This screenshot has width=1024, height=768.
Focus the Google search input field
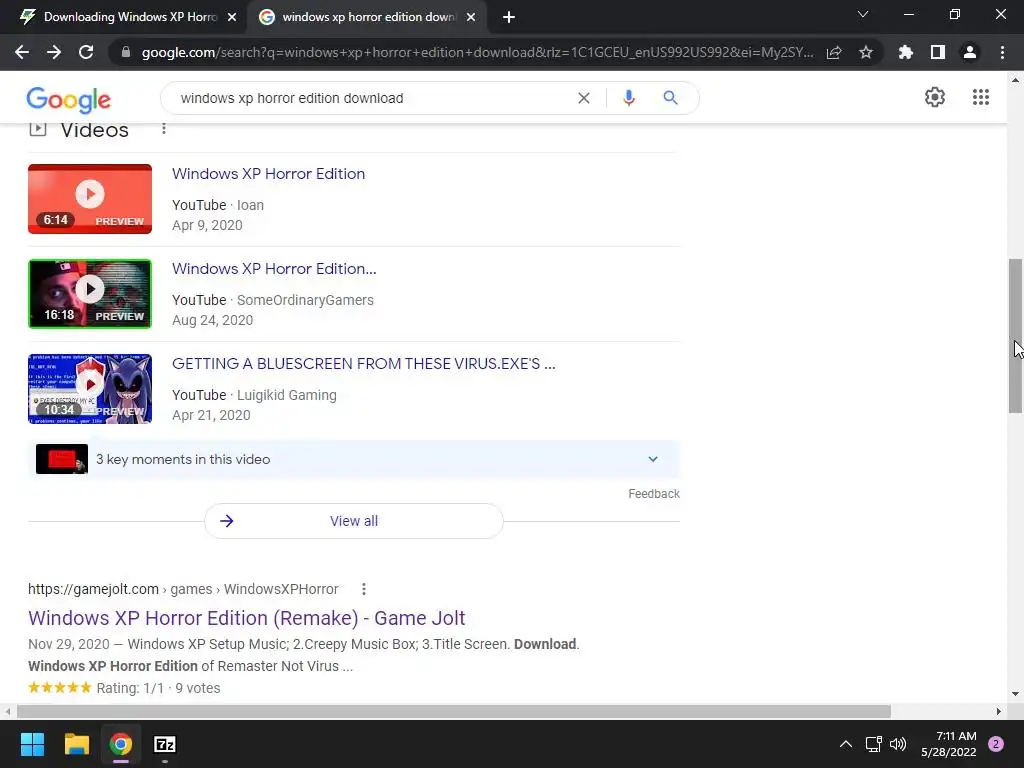coord(372,98)
